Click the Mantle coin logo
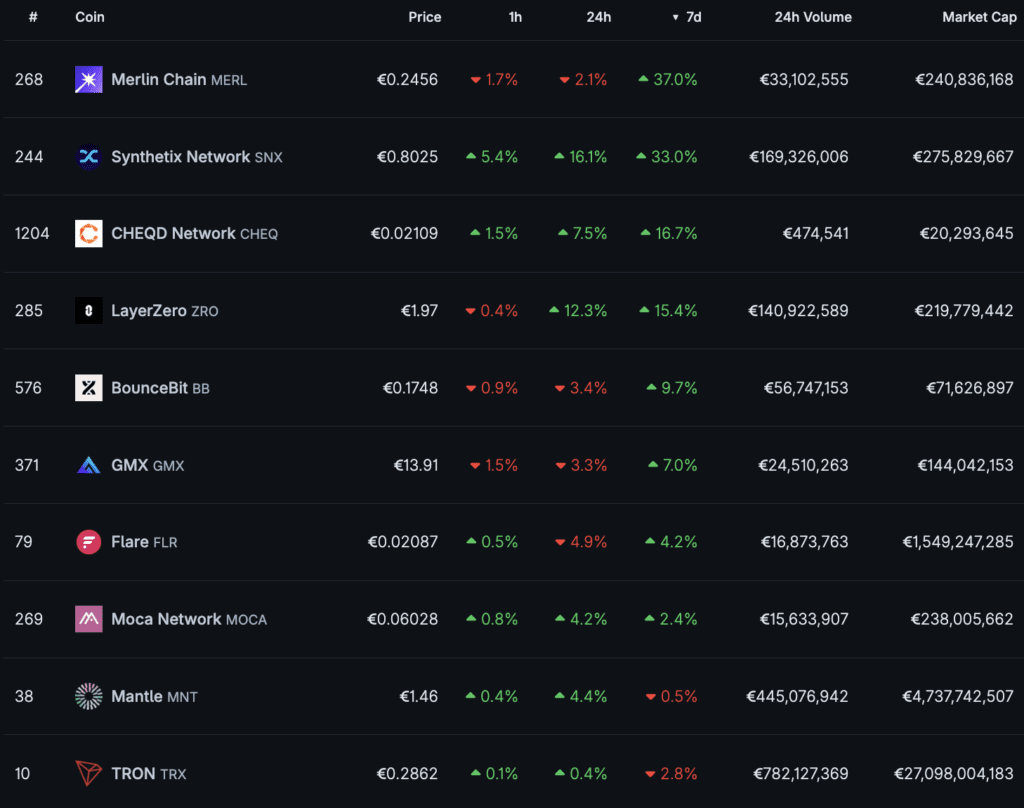Screen dimensions: 1024x808 (89, 696)
